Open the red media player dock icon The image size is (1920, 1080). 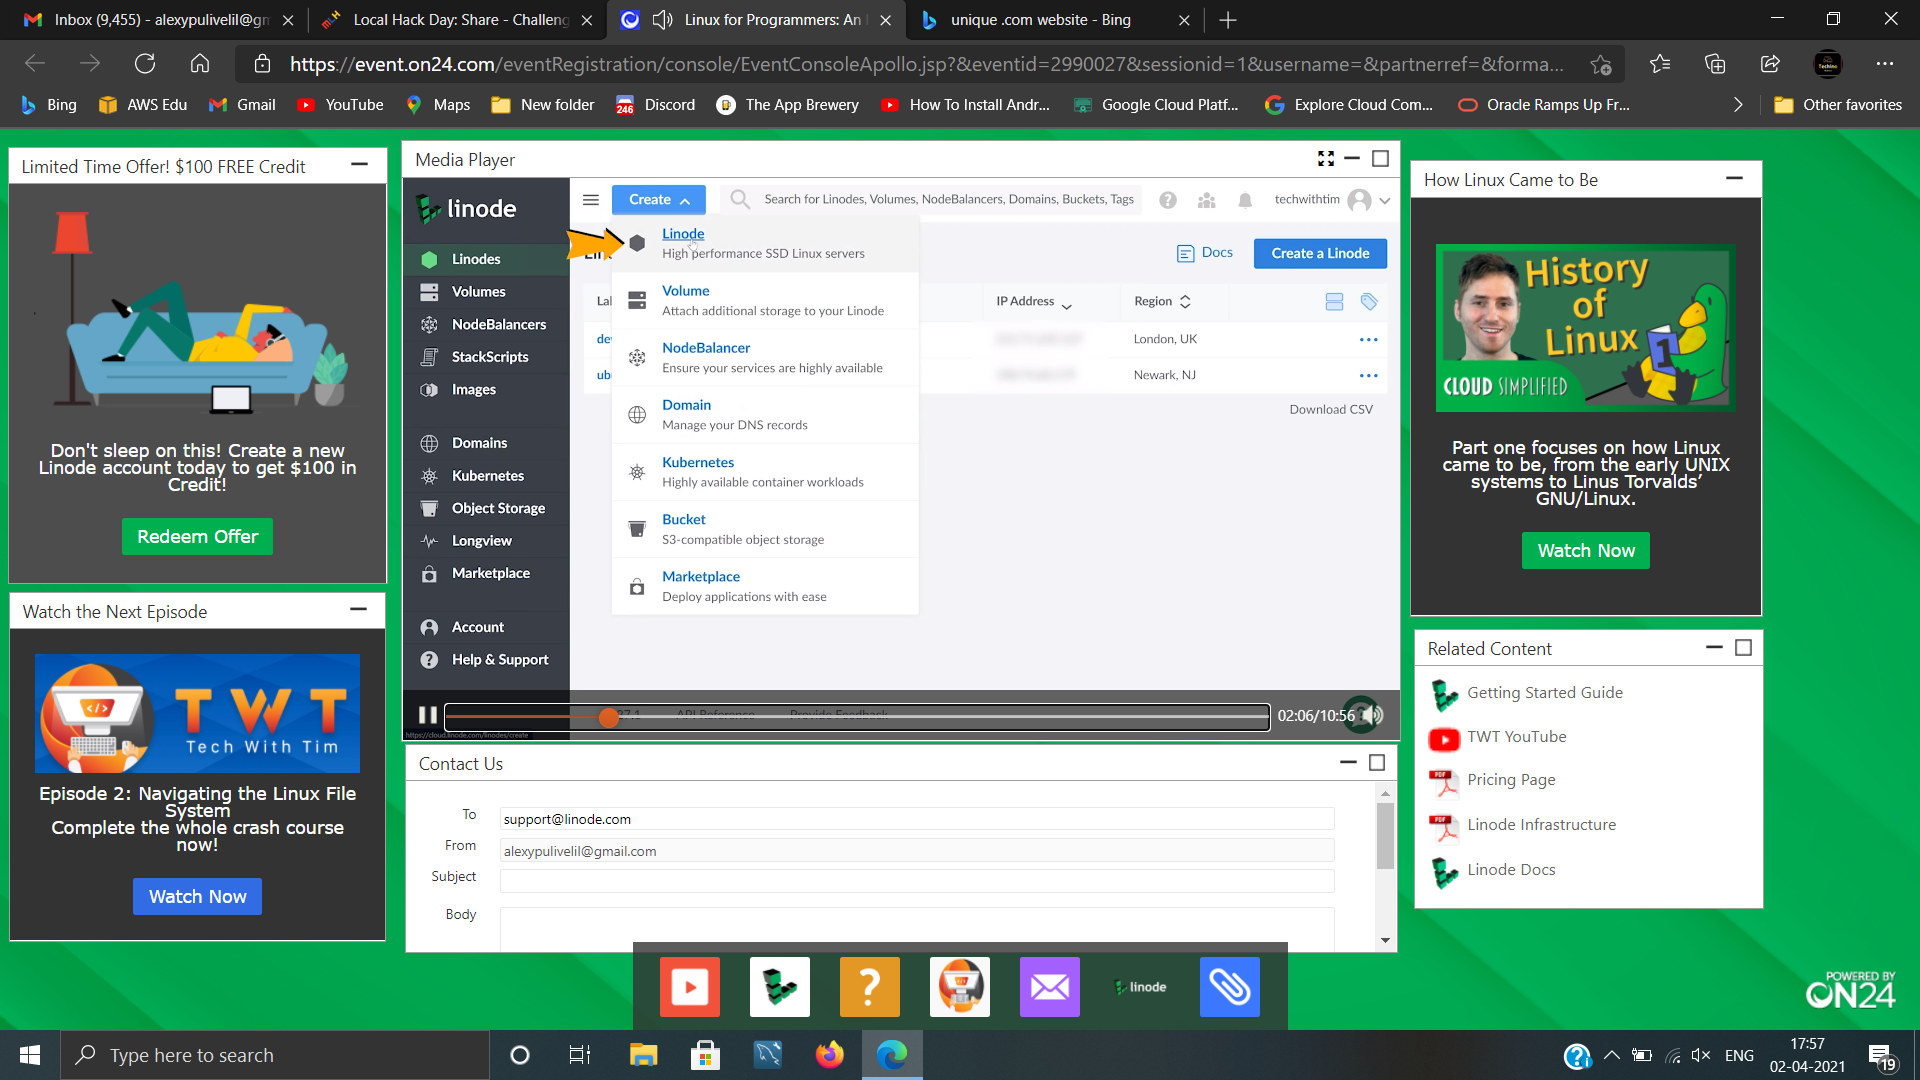(x=689, y=987)
